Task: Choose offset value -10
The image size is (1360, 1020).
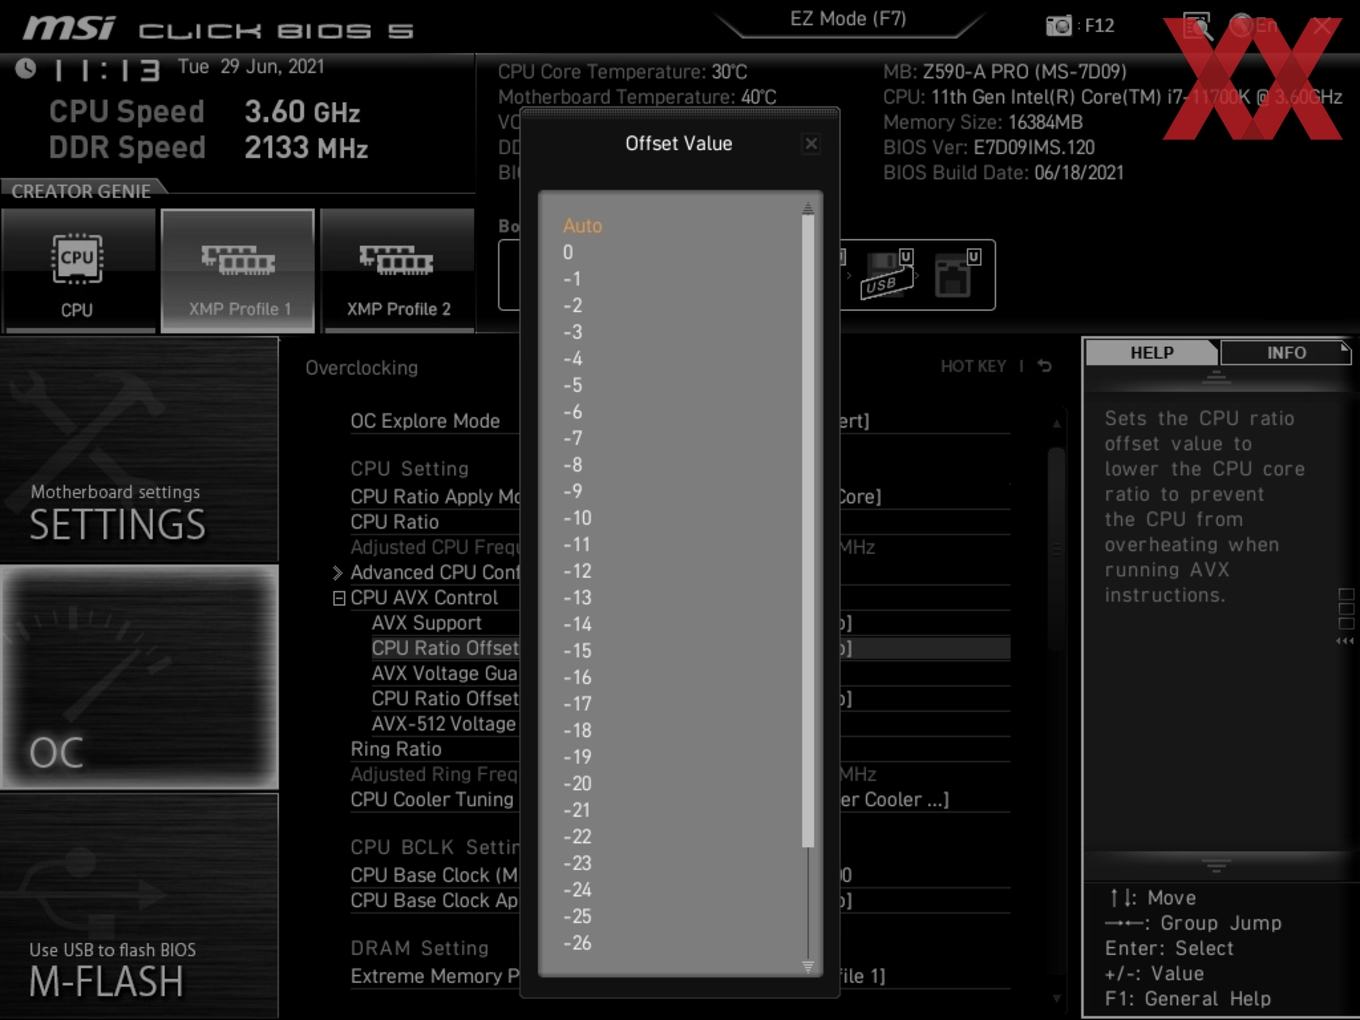Action: [577, 518]
